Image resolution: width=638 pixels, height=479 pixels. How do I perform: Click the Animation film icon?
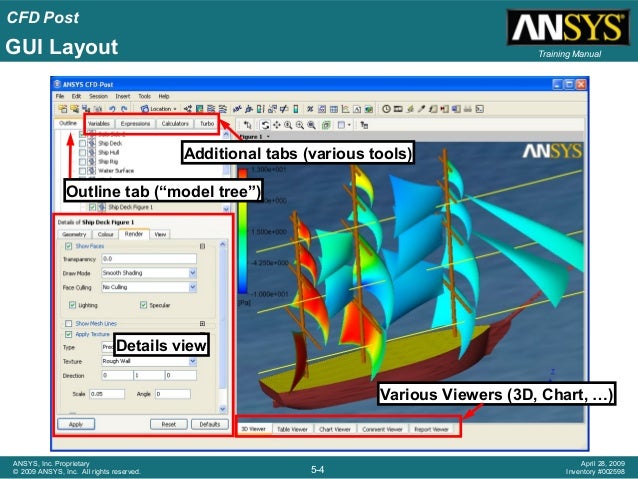pyautogui.click(x=398, y=109)
